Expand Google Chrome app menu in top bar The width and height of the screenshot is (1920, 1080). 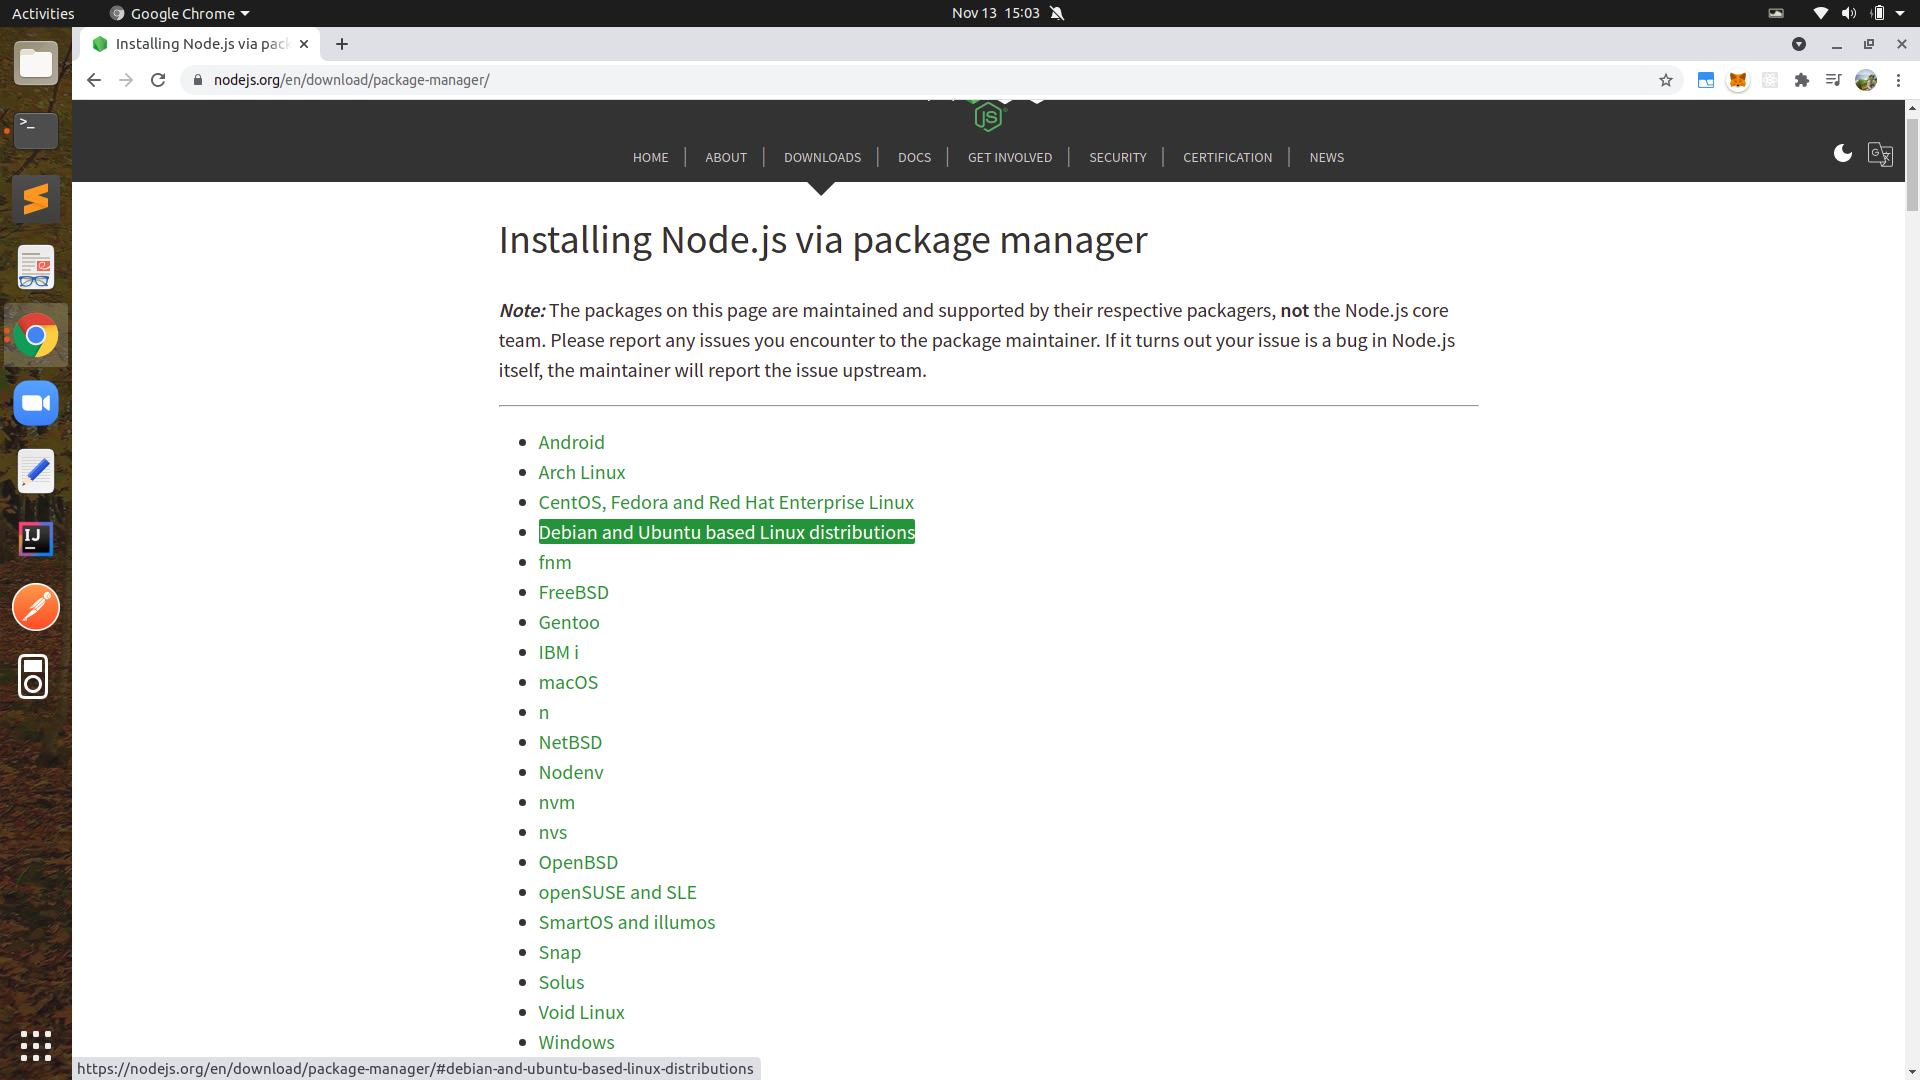click(180, 13)
